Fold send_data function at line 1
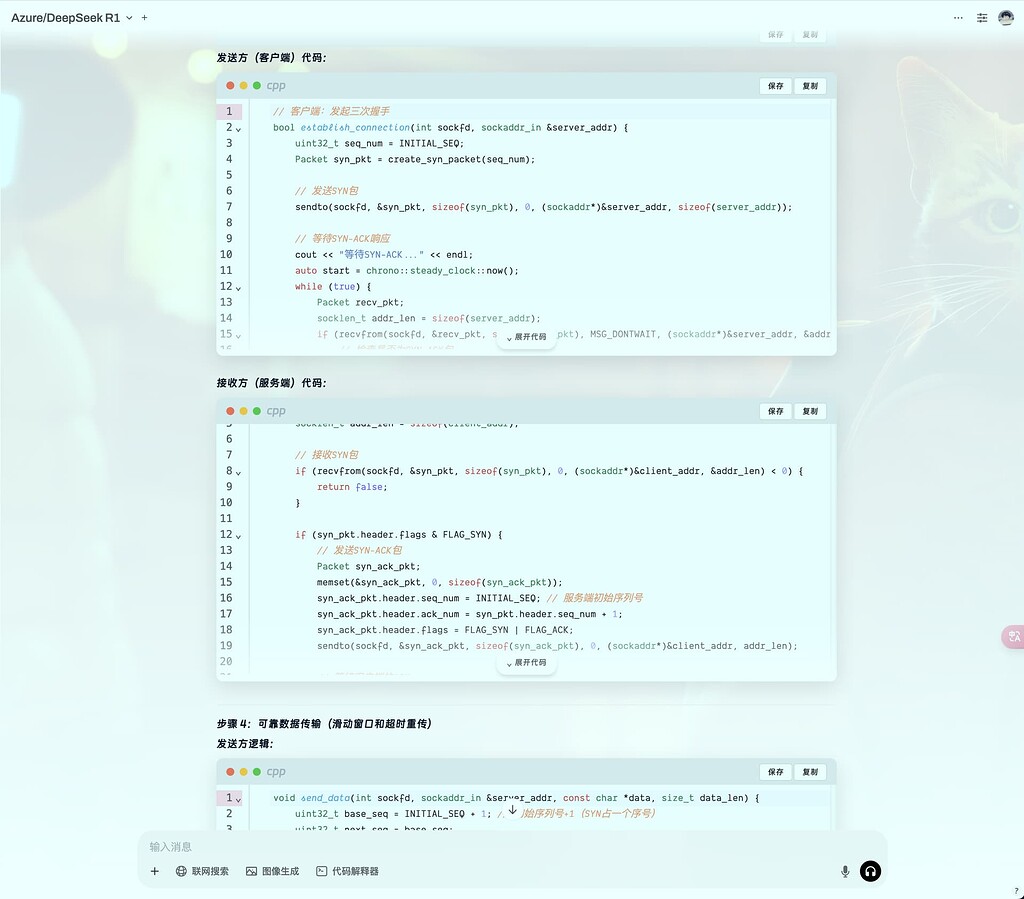This screenshot has width=1024, height=899. click(x=238, y=800)
